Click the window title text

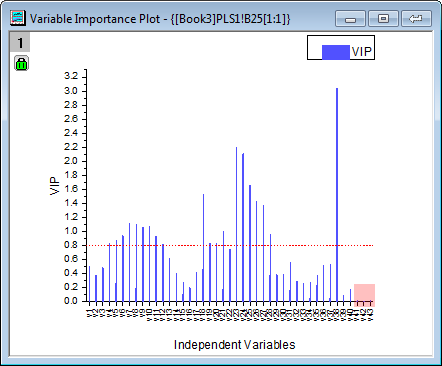160,19
